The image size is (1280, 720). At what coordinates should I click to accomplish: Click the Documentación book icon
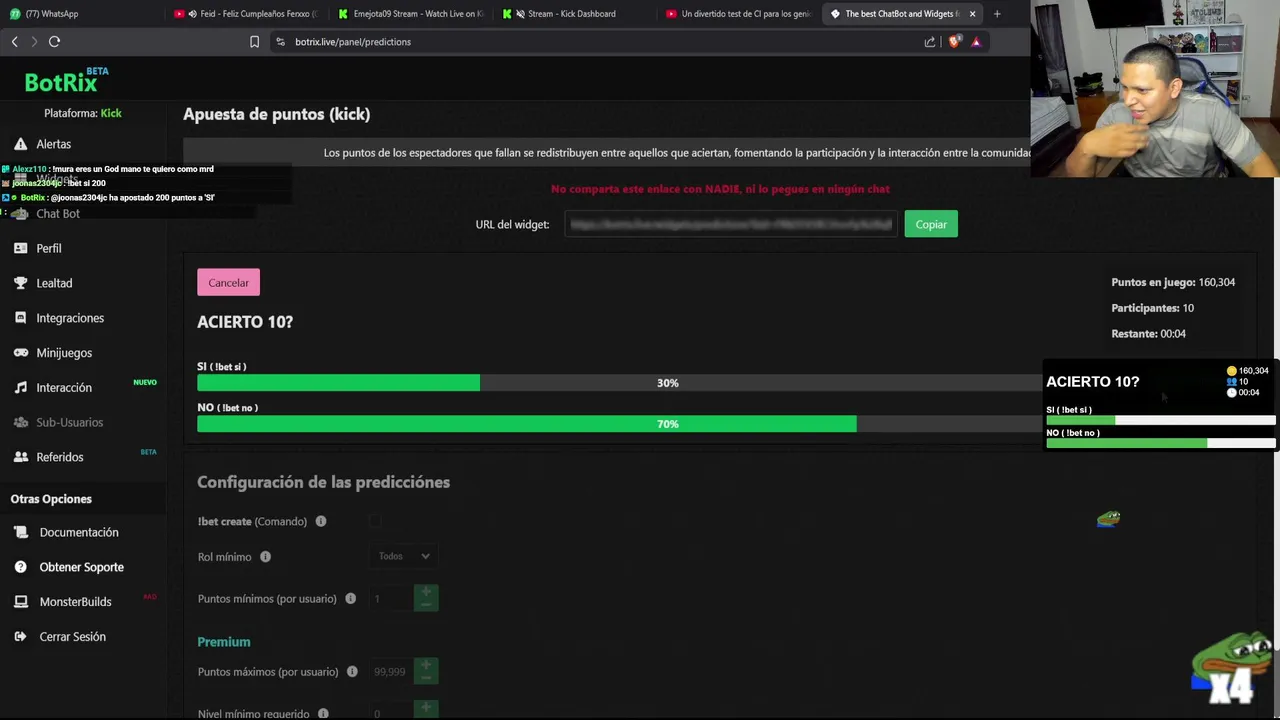click(x=20, y=532)
